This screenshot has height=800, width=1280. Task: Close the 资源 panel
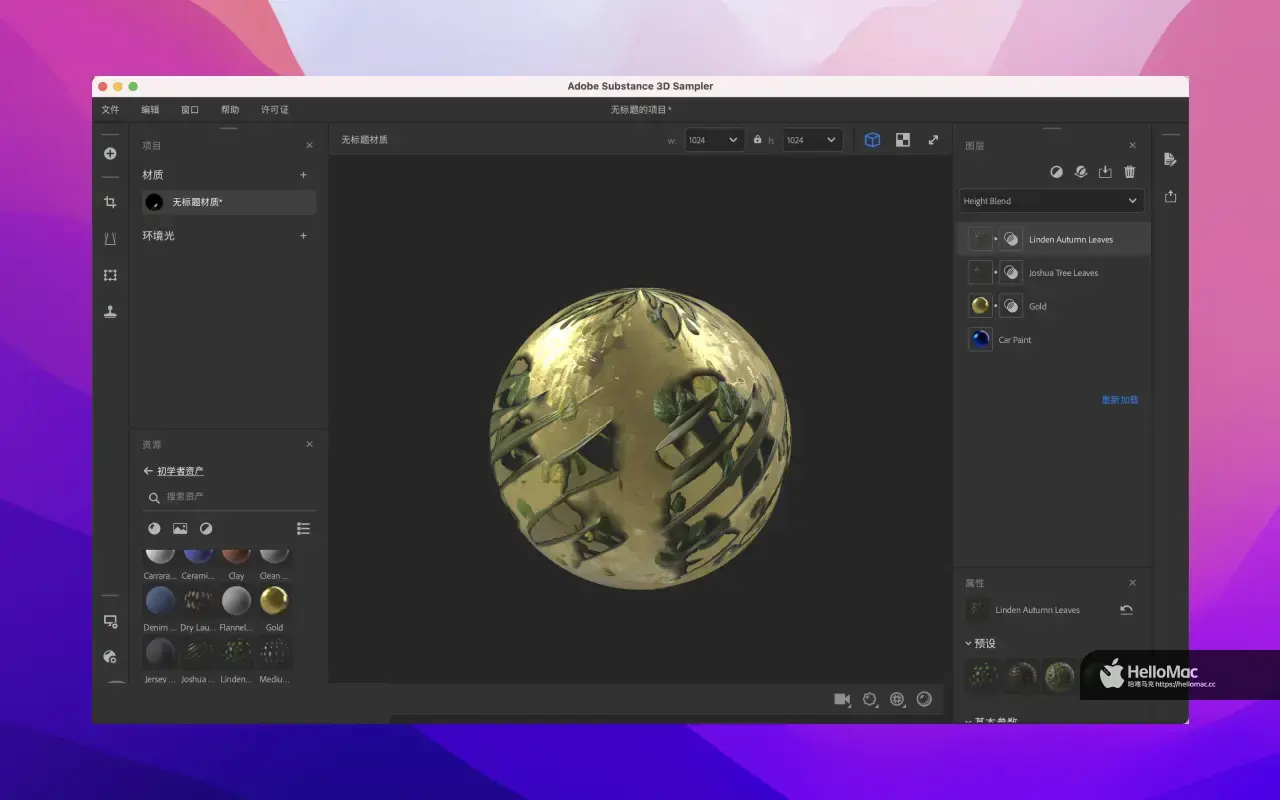(x=309, y=444)
